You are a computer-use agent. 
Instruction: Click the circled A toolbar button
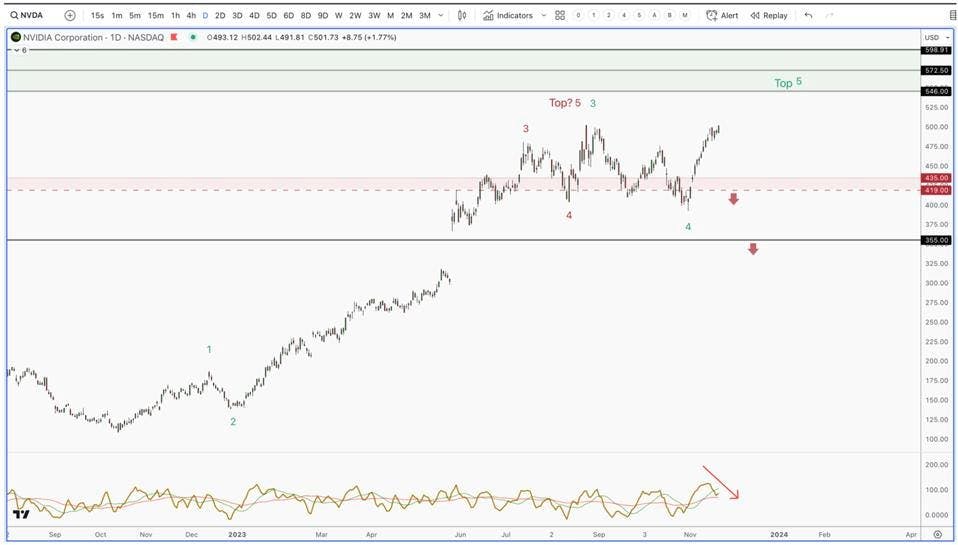tap(654, 15)
